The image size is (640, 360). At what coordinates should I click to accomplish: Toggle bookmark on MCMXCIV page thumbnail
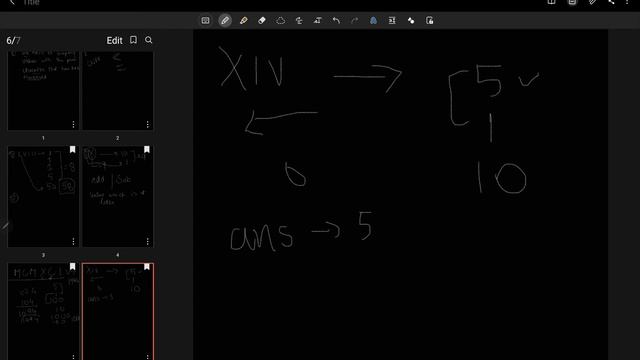pyautogui.click(x=72, y=267)
